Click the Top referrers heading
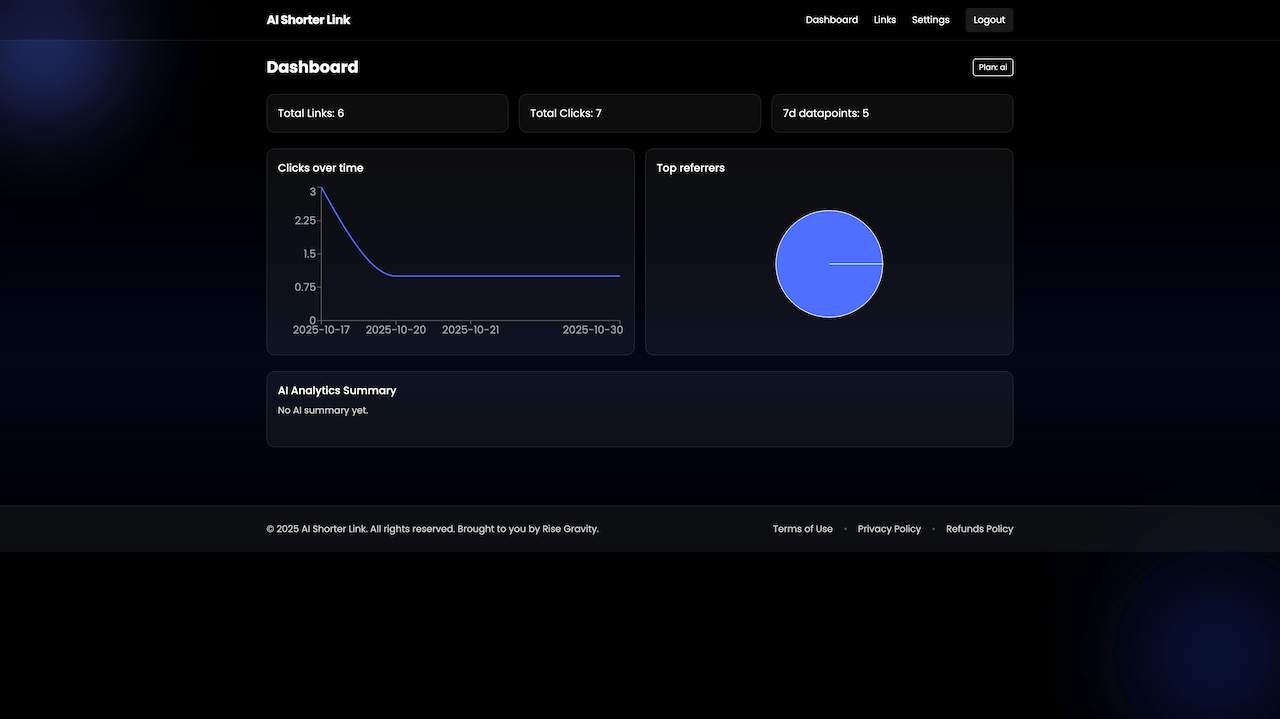The height and width of the screenshot is (719, 1280). pyautogui.click(x=691, y=168)
